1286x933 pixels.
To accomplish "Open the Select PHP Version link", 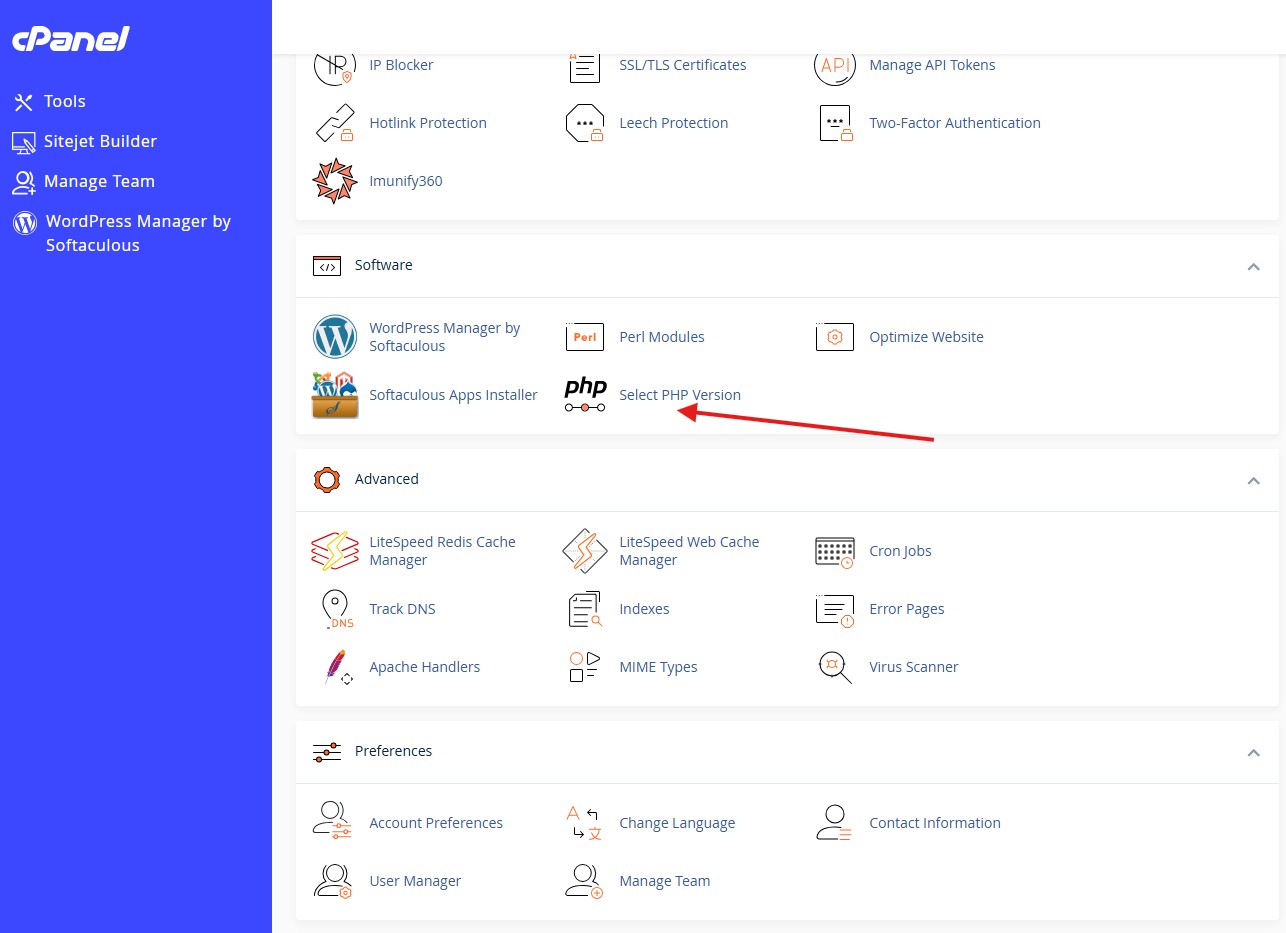I will pyautogui.click(x=680, y=395).
